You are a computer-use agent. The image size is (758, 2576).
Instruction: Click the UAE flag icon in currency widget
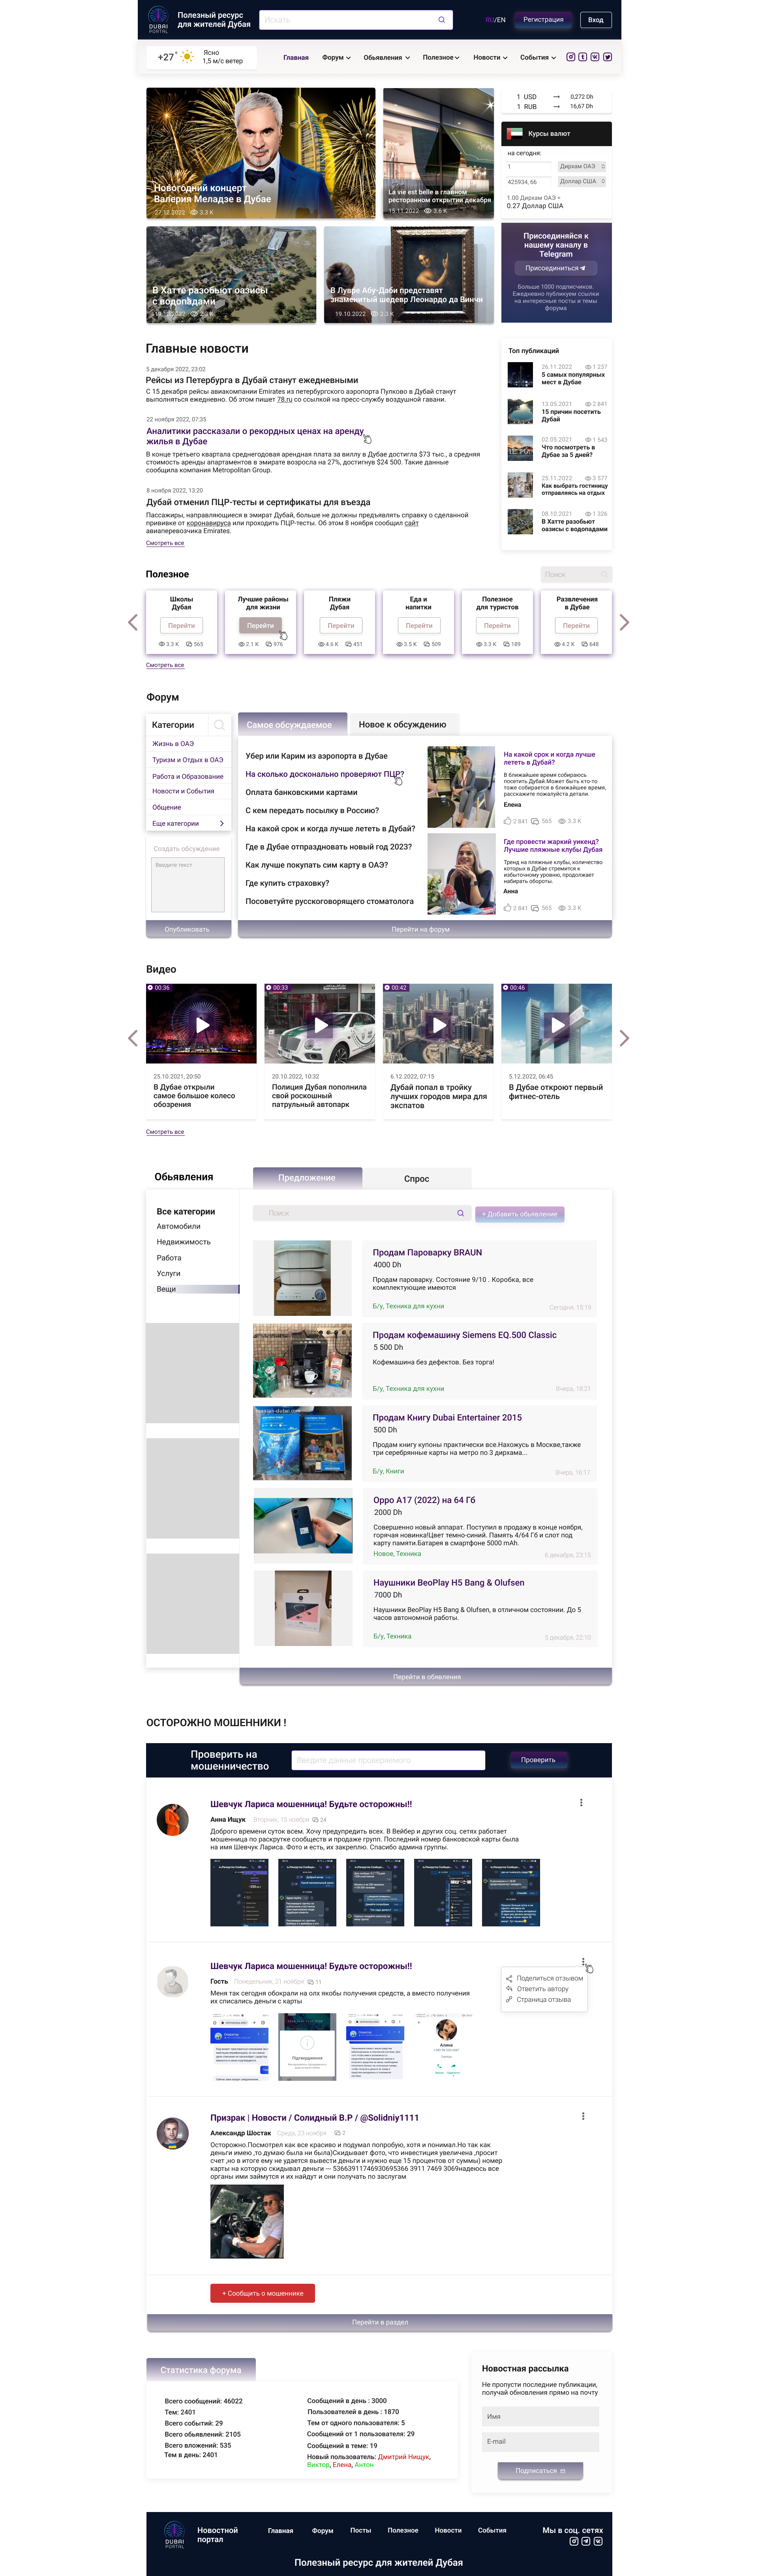coord(515,133)
